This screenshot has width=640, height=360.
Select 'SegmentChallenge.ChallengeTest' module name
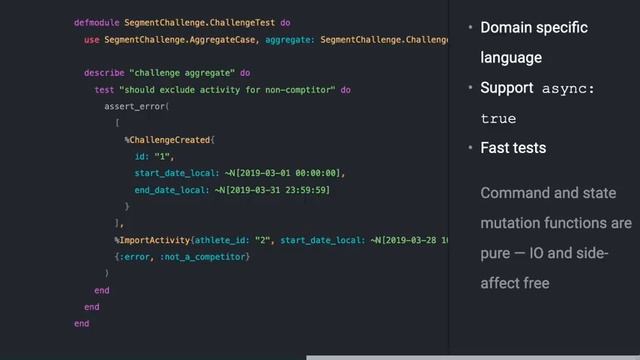(200, 23)
